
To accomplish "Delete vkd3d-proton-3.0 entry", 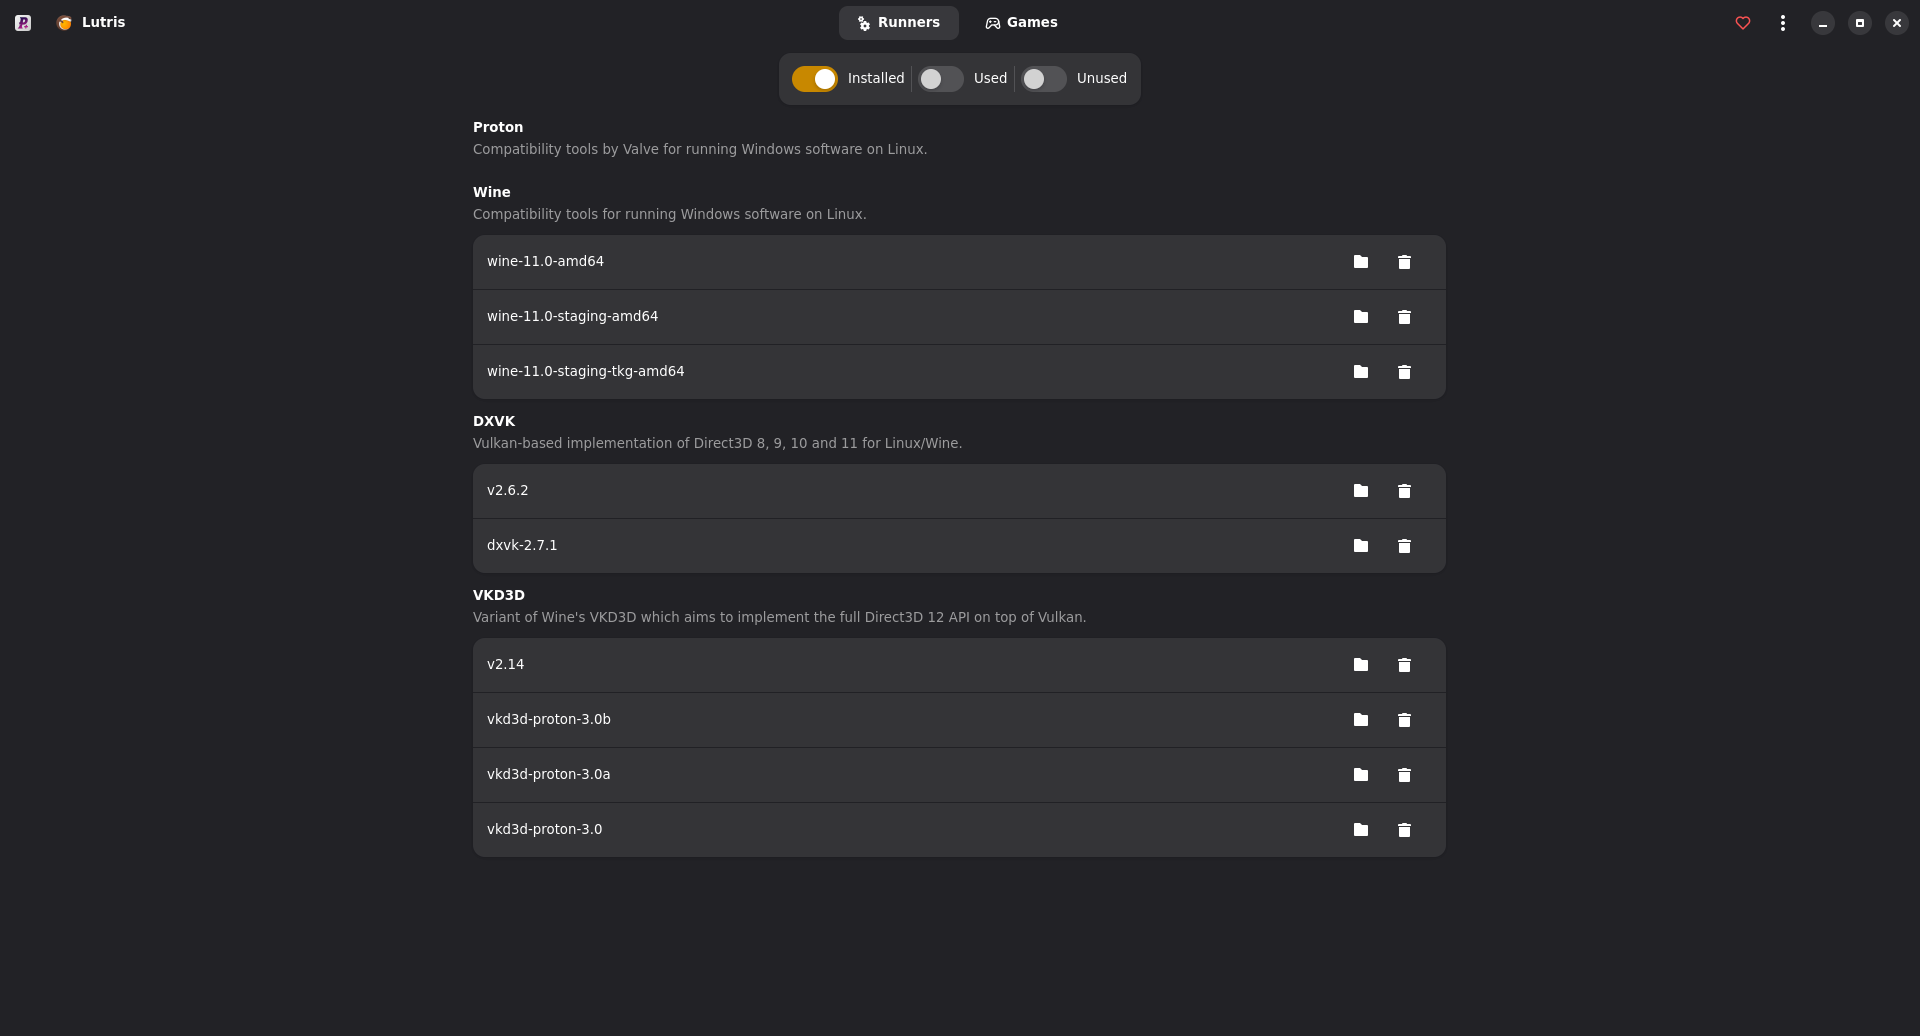I will pyautogui.click(x=1404, y=830).
